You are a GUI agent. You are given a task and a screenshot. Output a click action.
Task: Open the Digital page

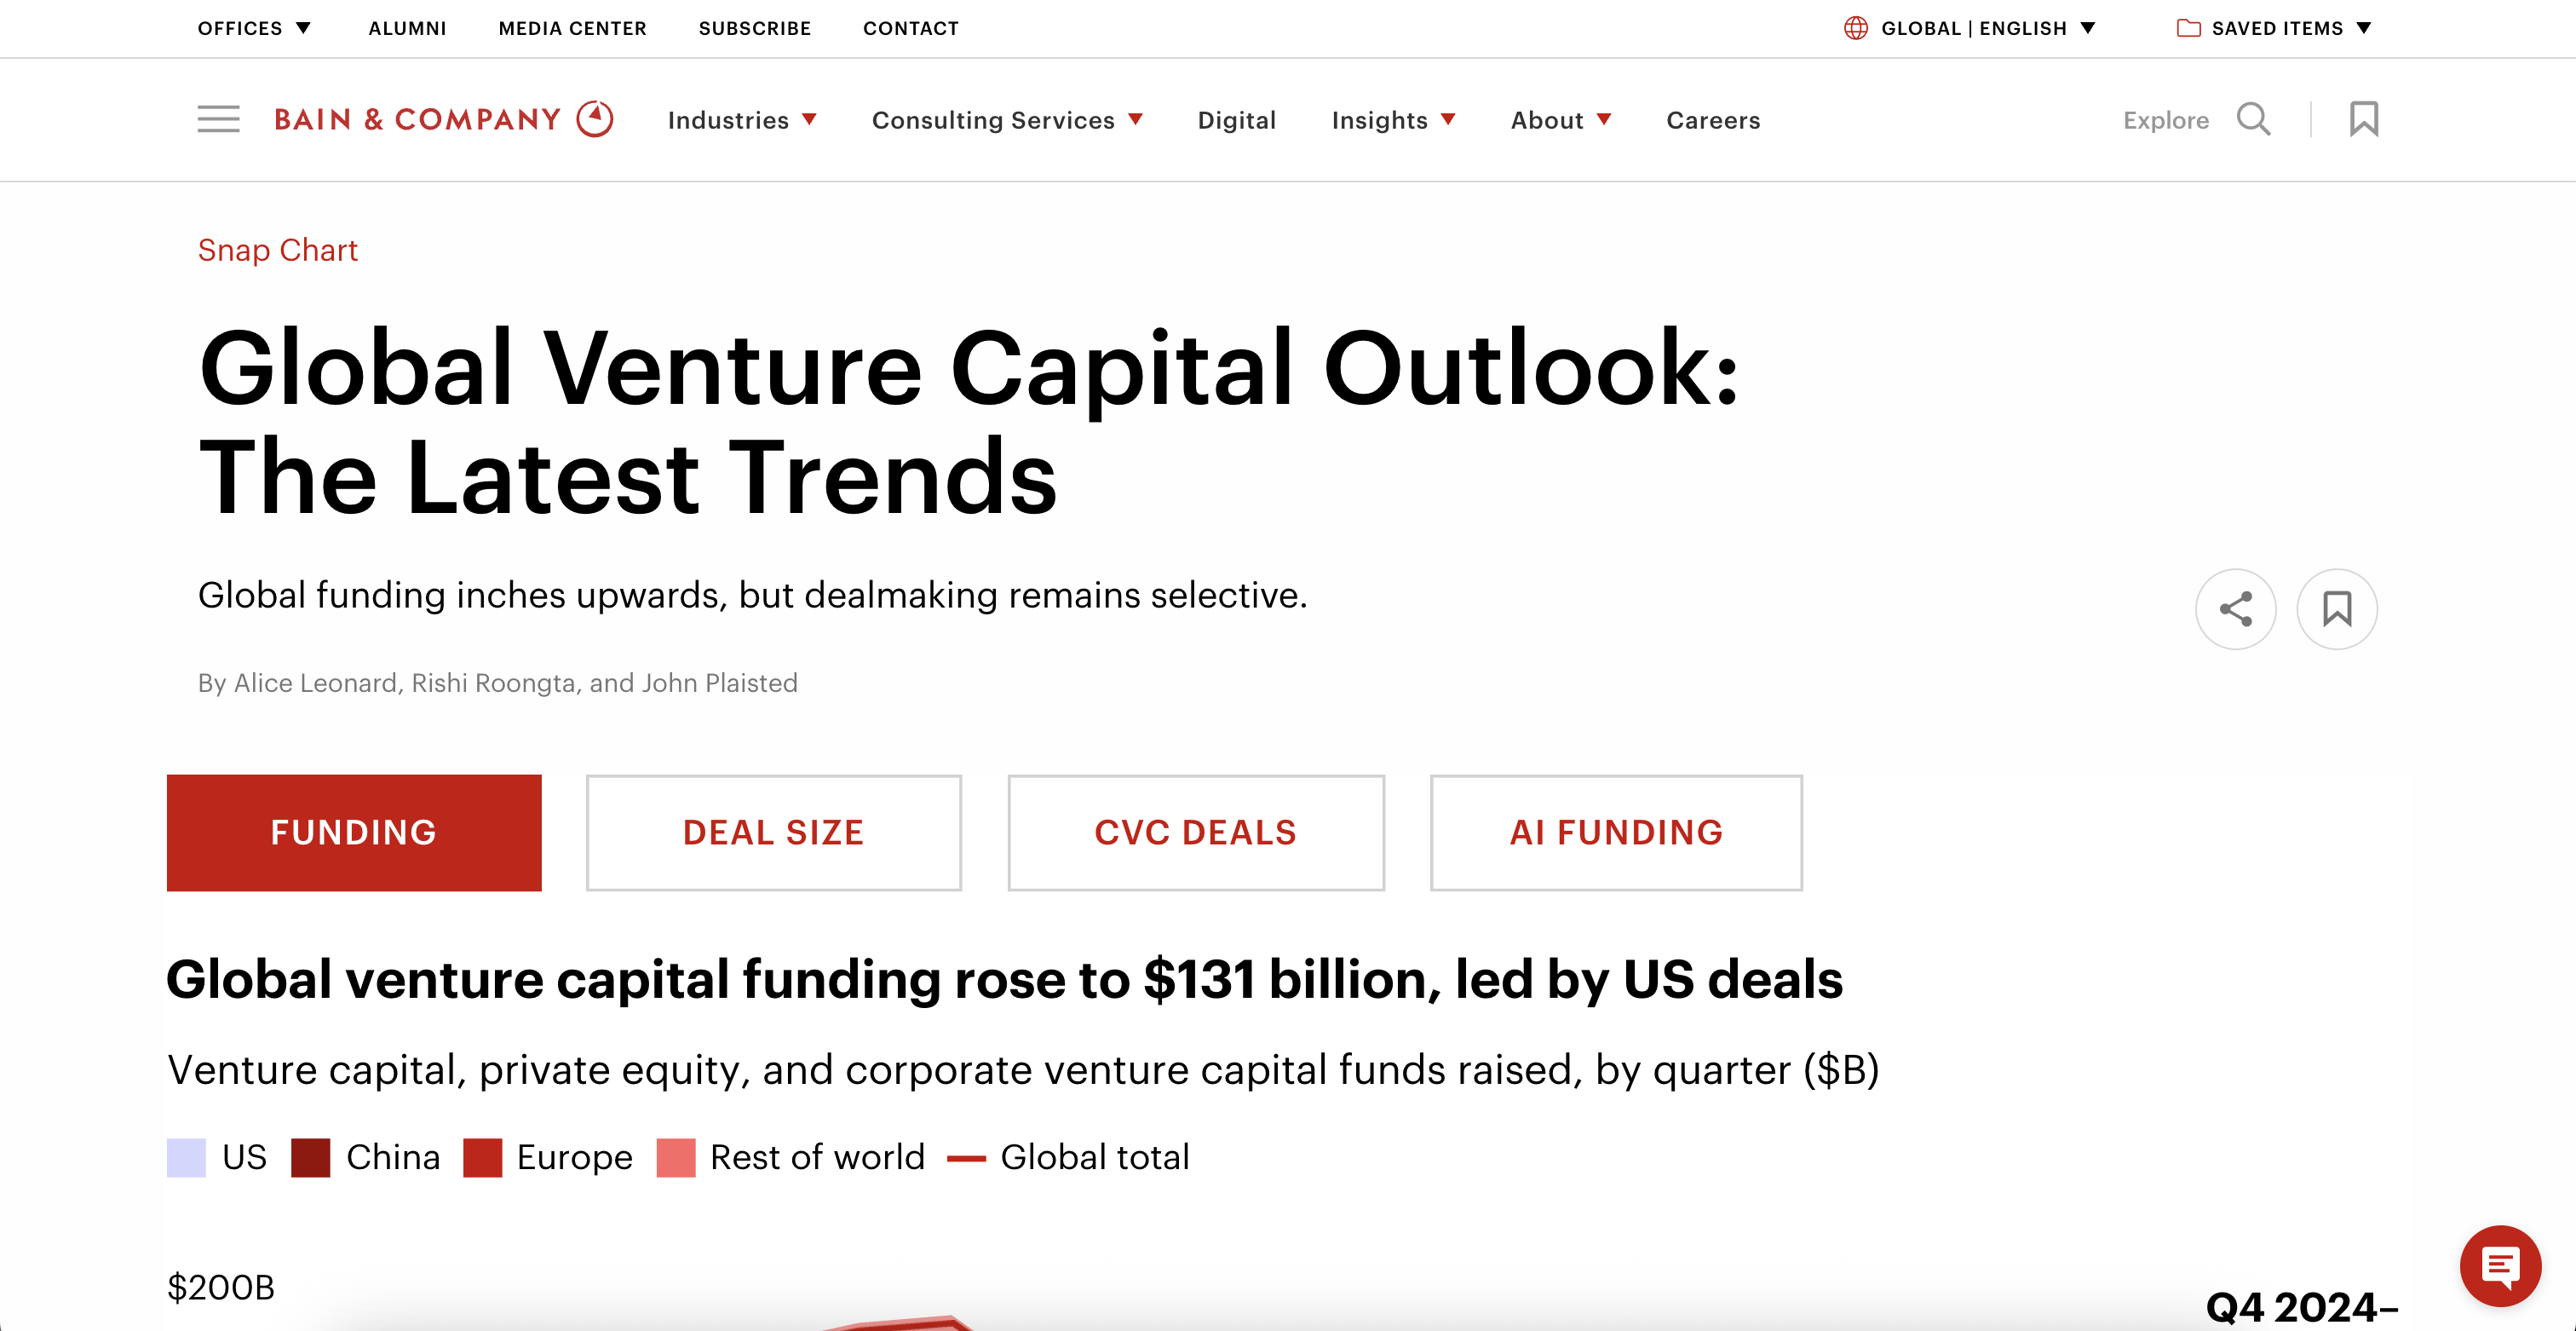pyautogui.click(x=1236, y=120)
